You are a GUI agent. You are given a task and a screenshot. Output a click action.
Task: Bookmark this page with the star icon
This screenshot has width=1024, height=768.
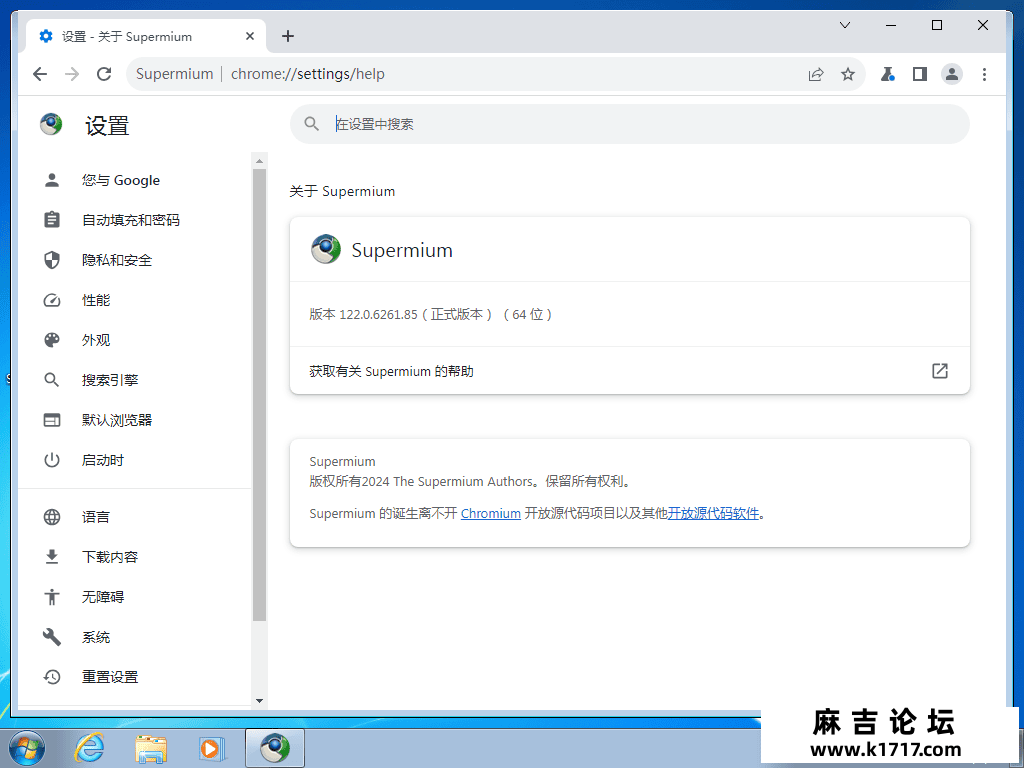tap(848, 74)
